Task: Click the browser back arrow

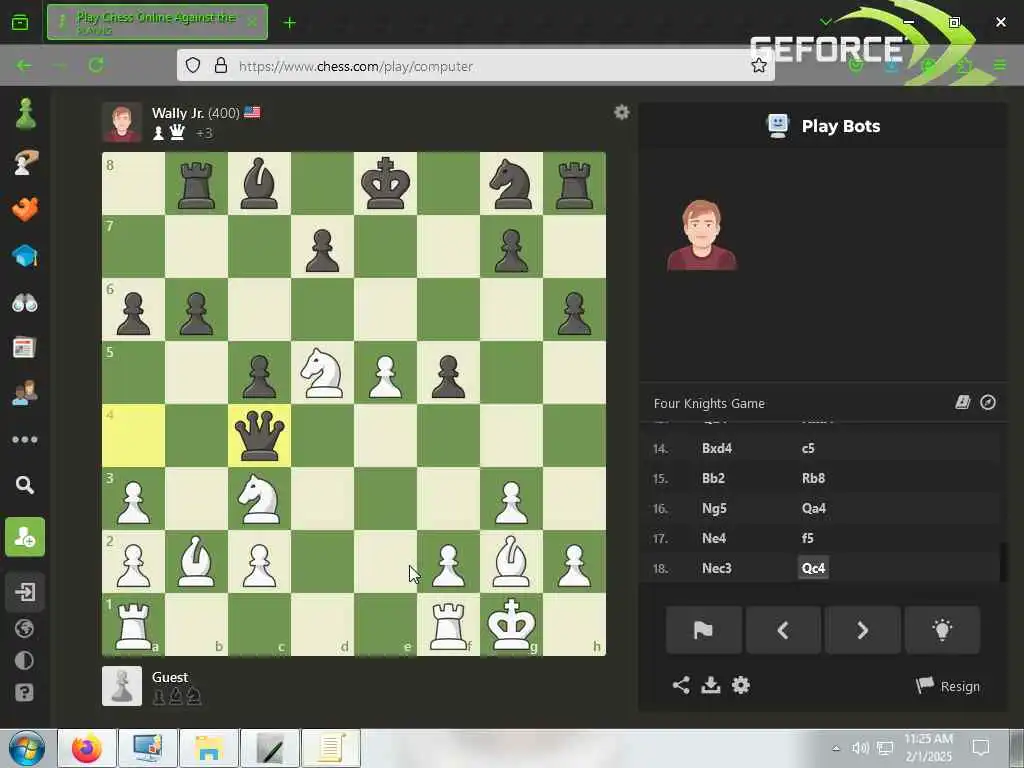Action: coord(24,65)
